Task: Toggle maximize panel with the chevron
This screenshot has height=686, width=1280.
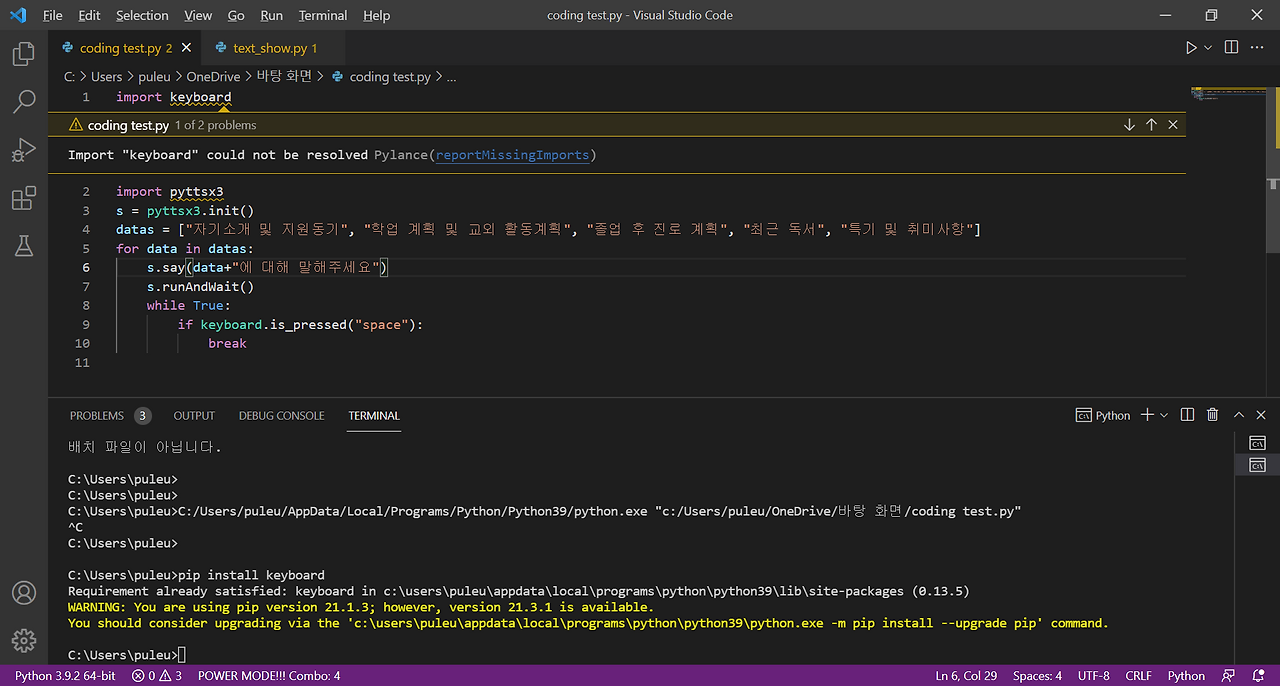Action: [1238, 414]
